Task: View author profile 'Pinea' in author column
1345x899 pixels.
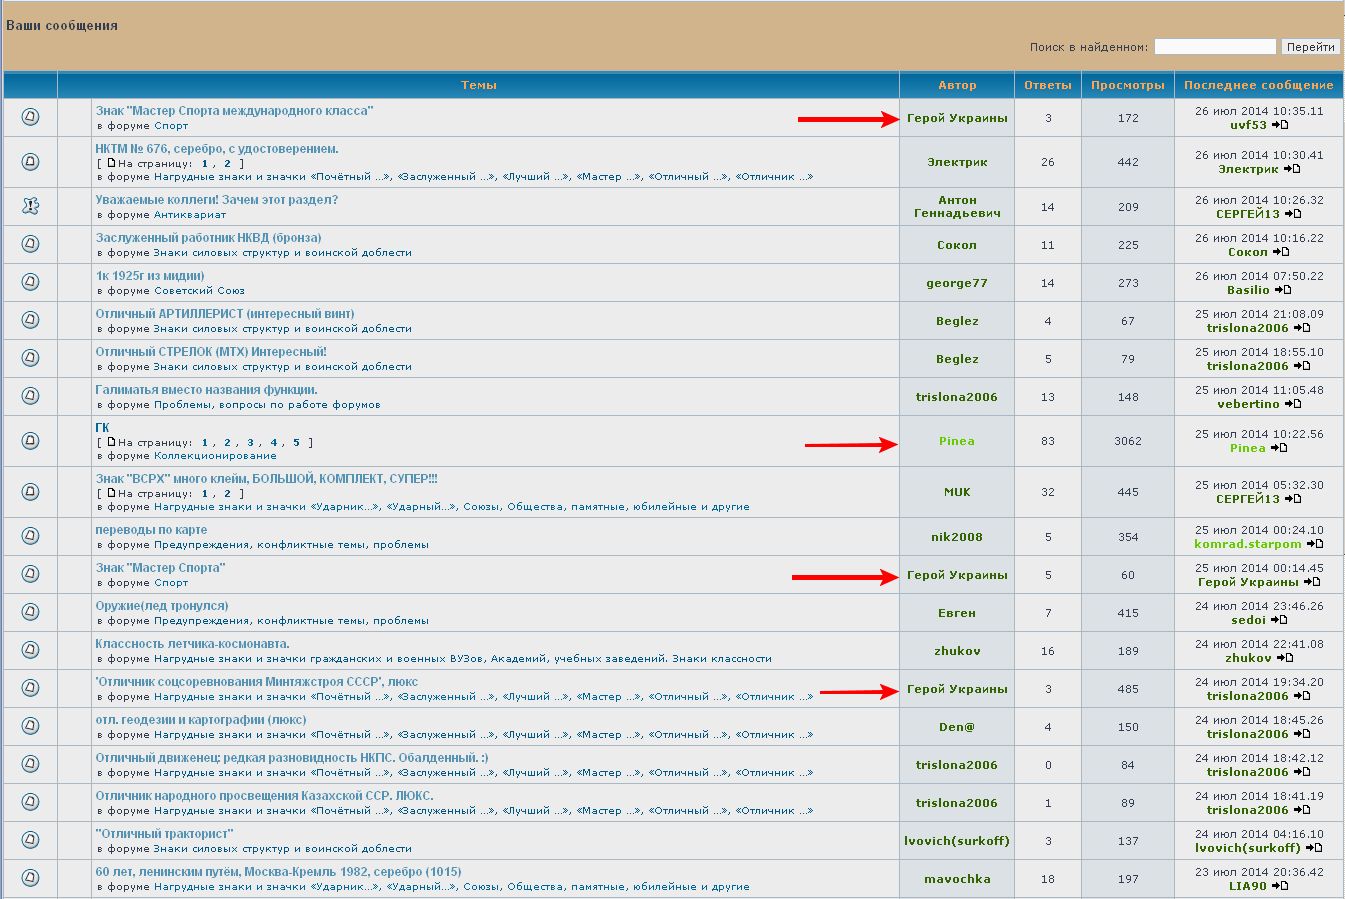Action: (x=956, y=441)
